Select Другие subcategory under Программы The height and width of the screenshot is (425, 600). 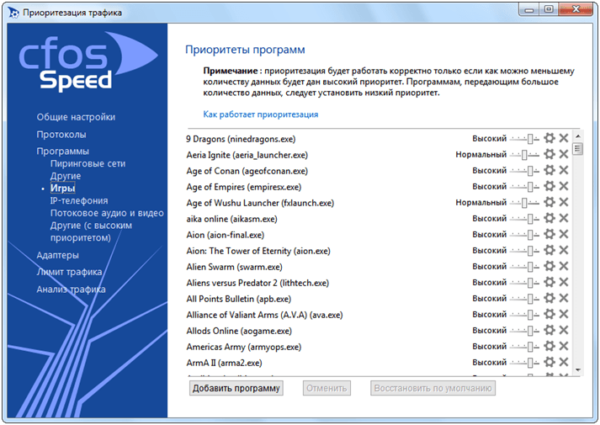[65, 176]
